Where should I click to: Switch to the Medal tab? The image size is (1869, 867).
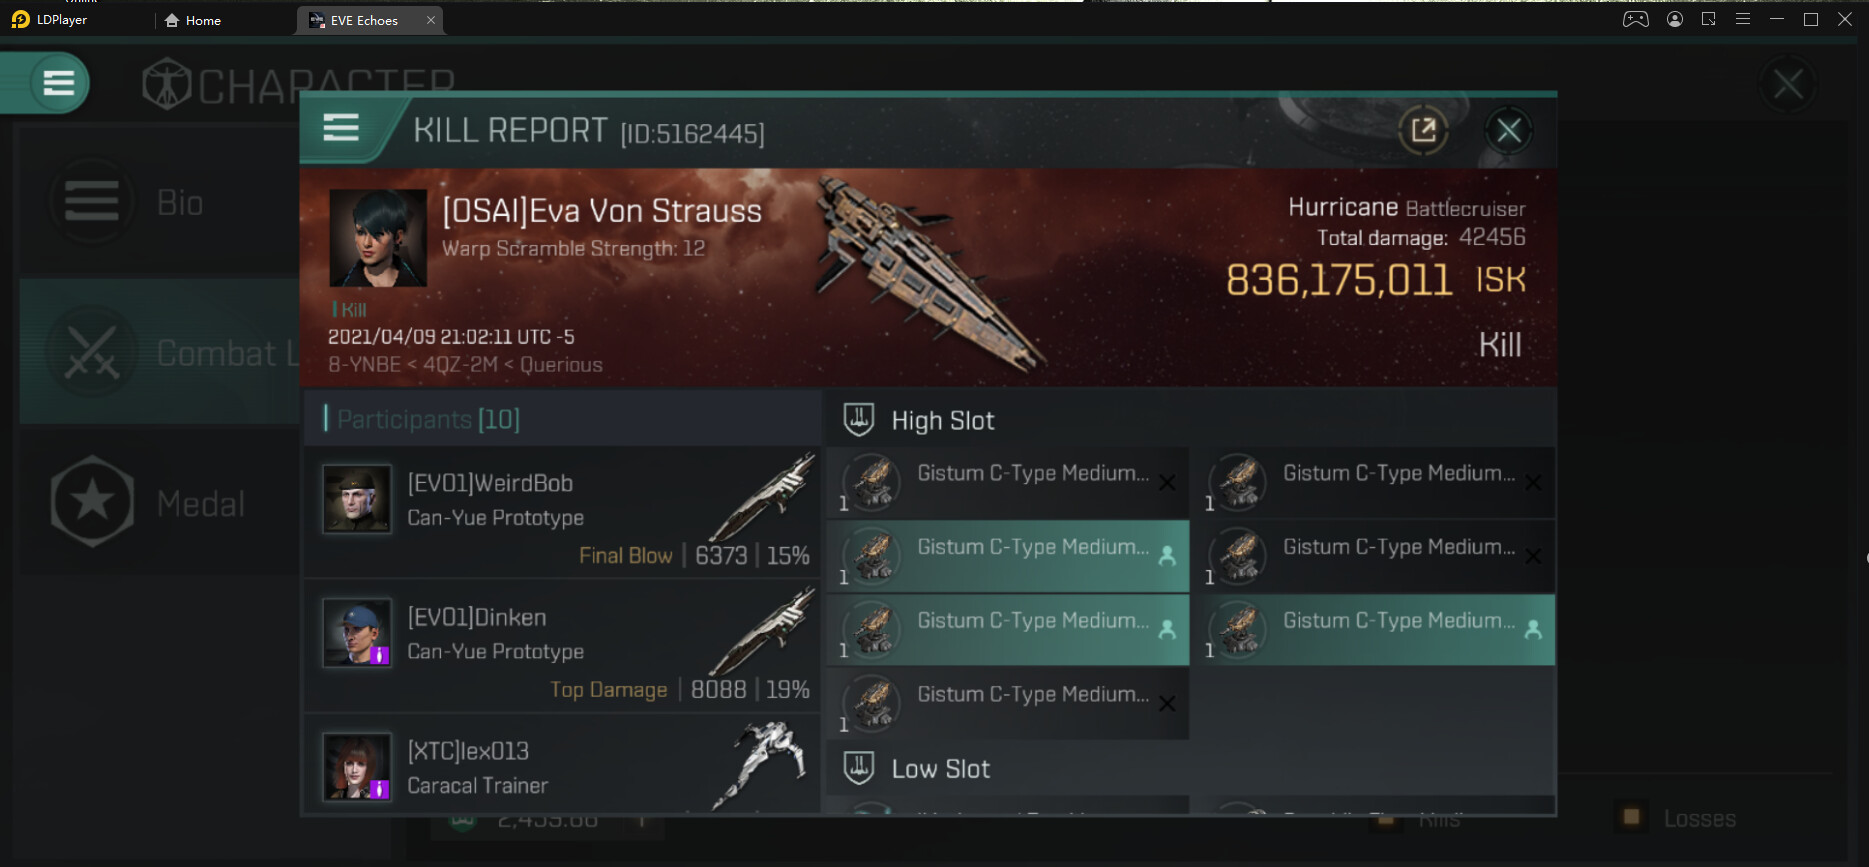click(x=160, y=503)
